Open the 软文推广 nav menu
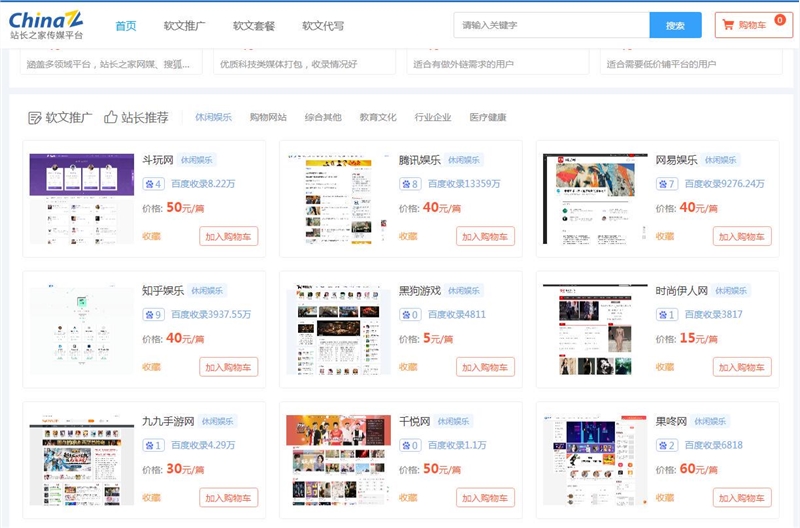The height and width of the screenshot is (528, 800). [x=184, y=26]
